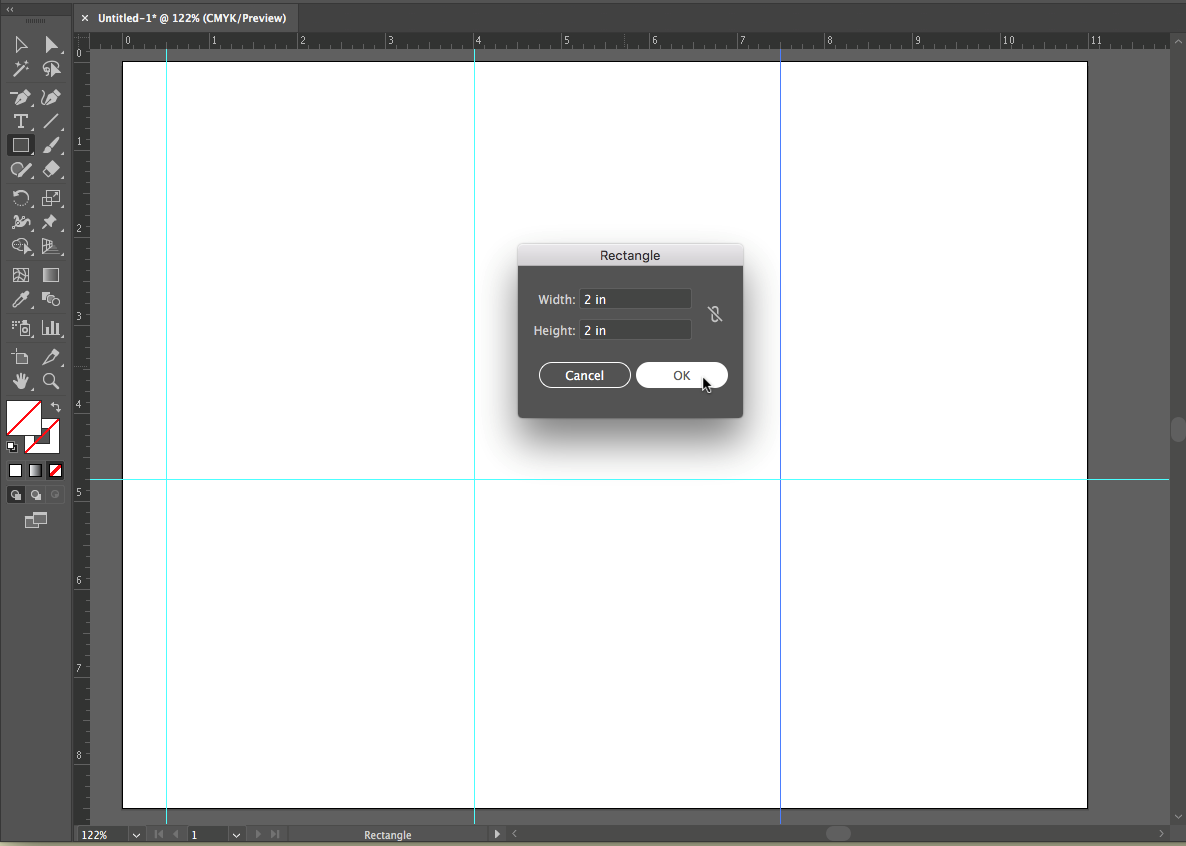The width and height of the screenshot is (1186, 846).
Task: Open the artboard number dropdown
Action: point(237,835)
